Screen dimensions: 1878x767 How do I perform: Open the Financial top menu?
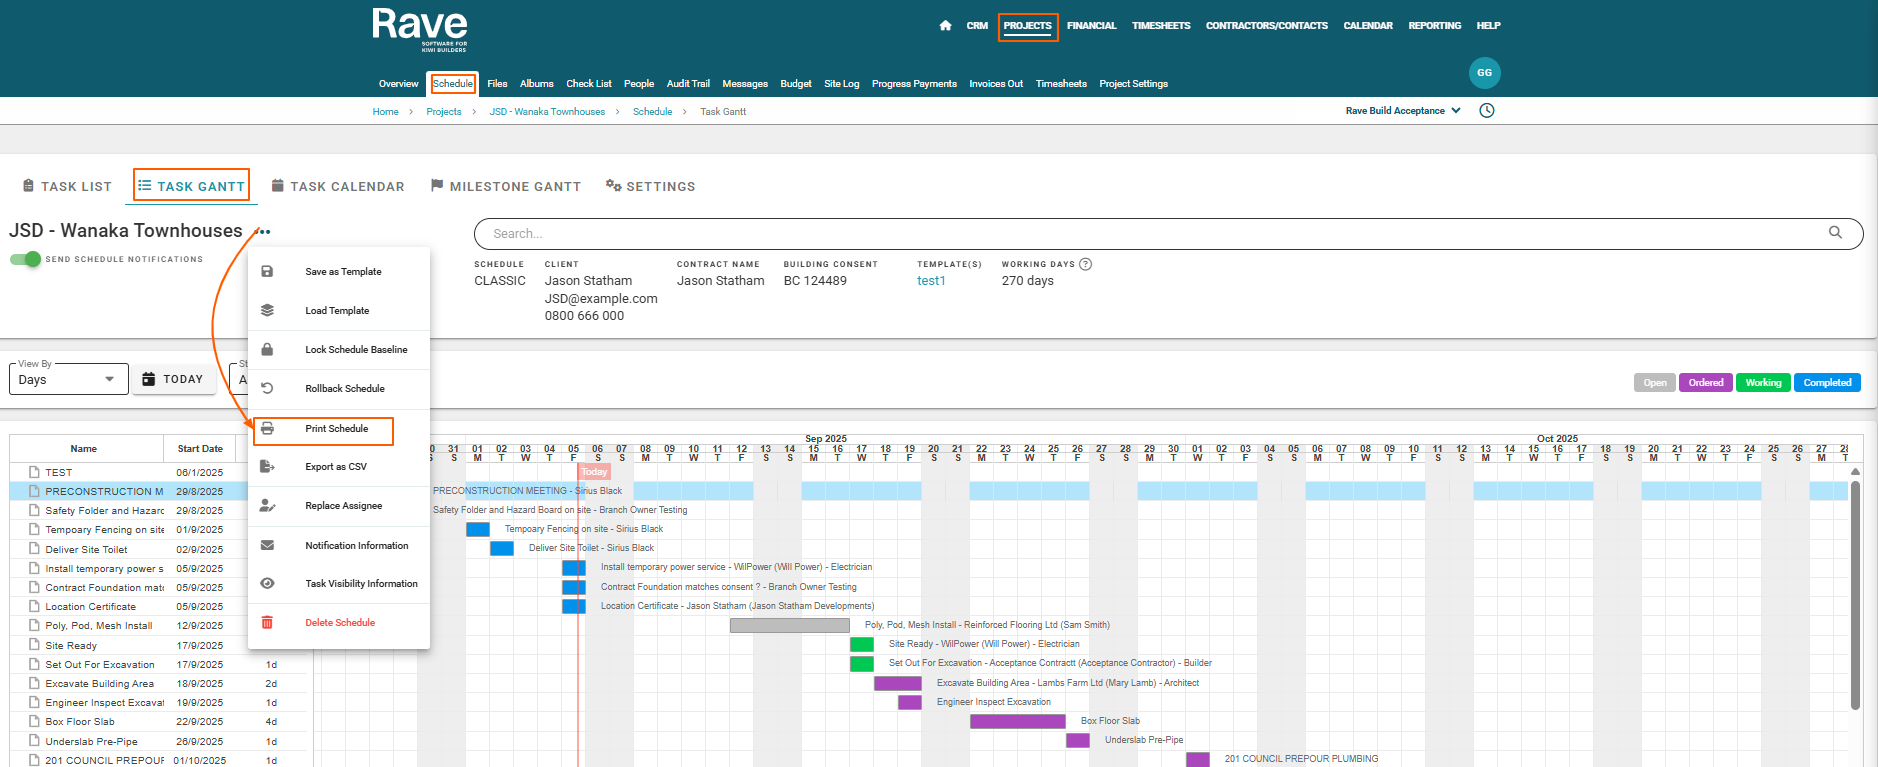(x=1091, y=26)
